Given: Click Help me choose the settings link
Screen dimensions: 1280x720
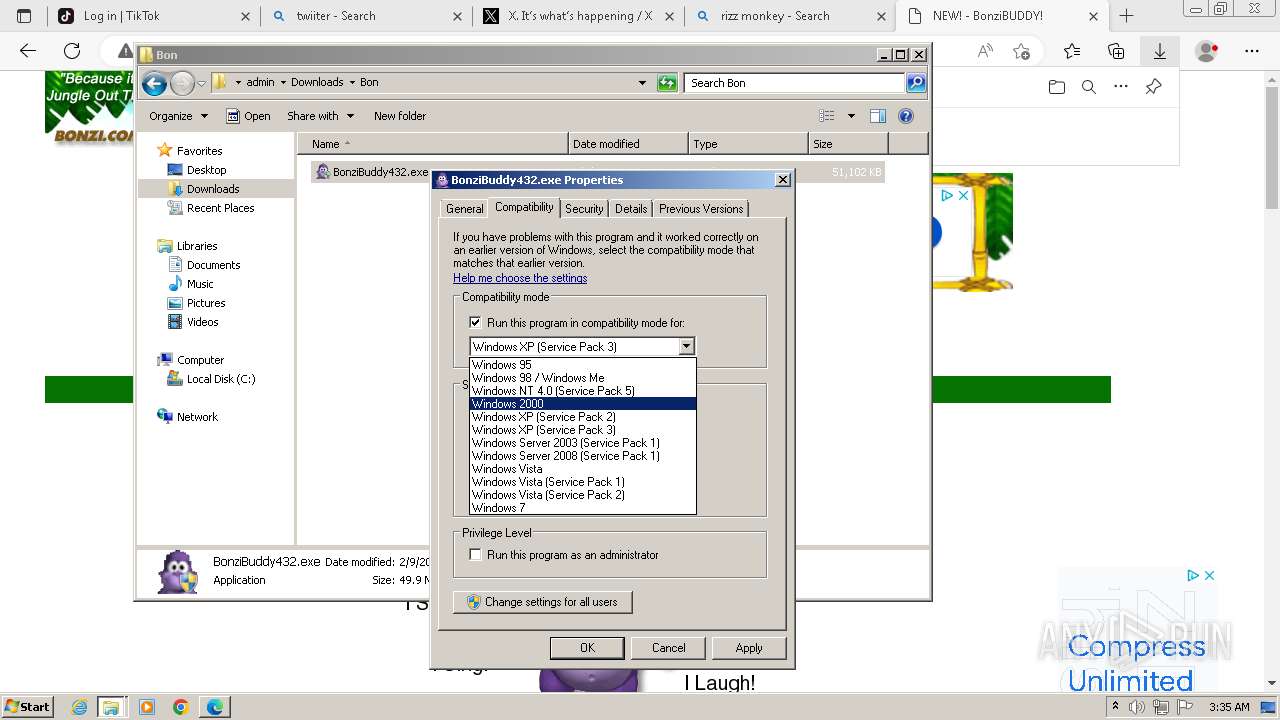Looking at the screenshot, I should click(x=520, y=278).
